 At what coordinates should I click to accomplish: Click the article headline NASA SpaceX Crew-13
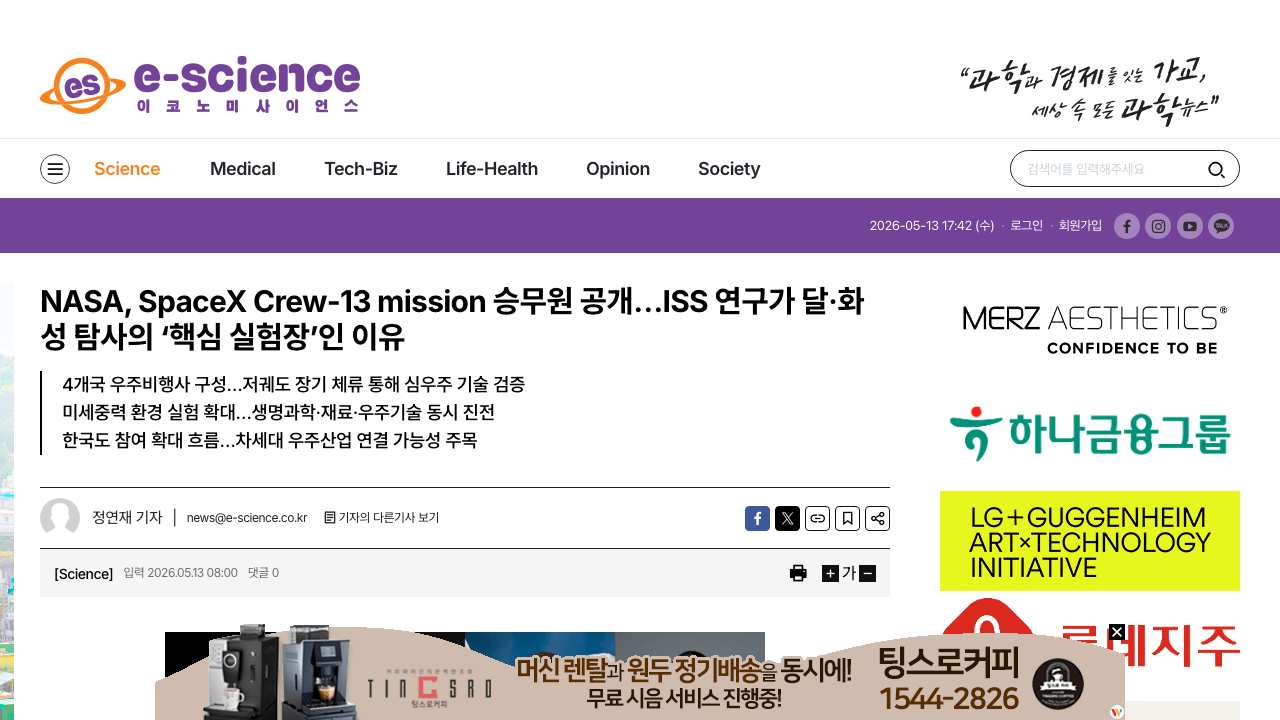click(x=452, y=319)
